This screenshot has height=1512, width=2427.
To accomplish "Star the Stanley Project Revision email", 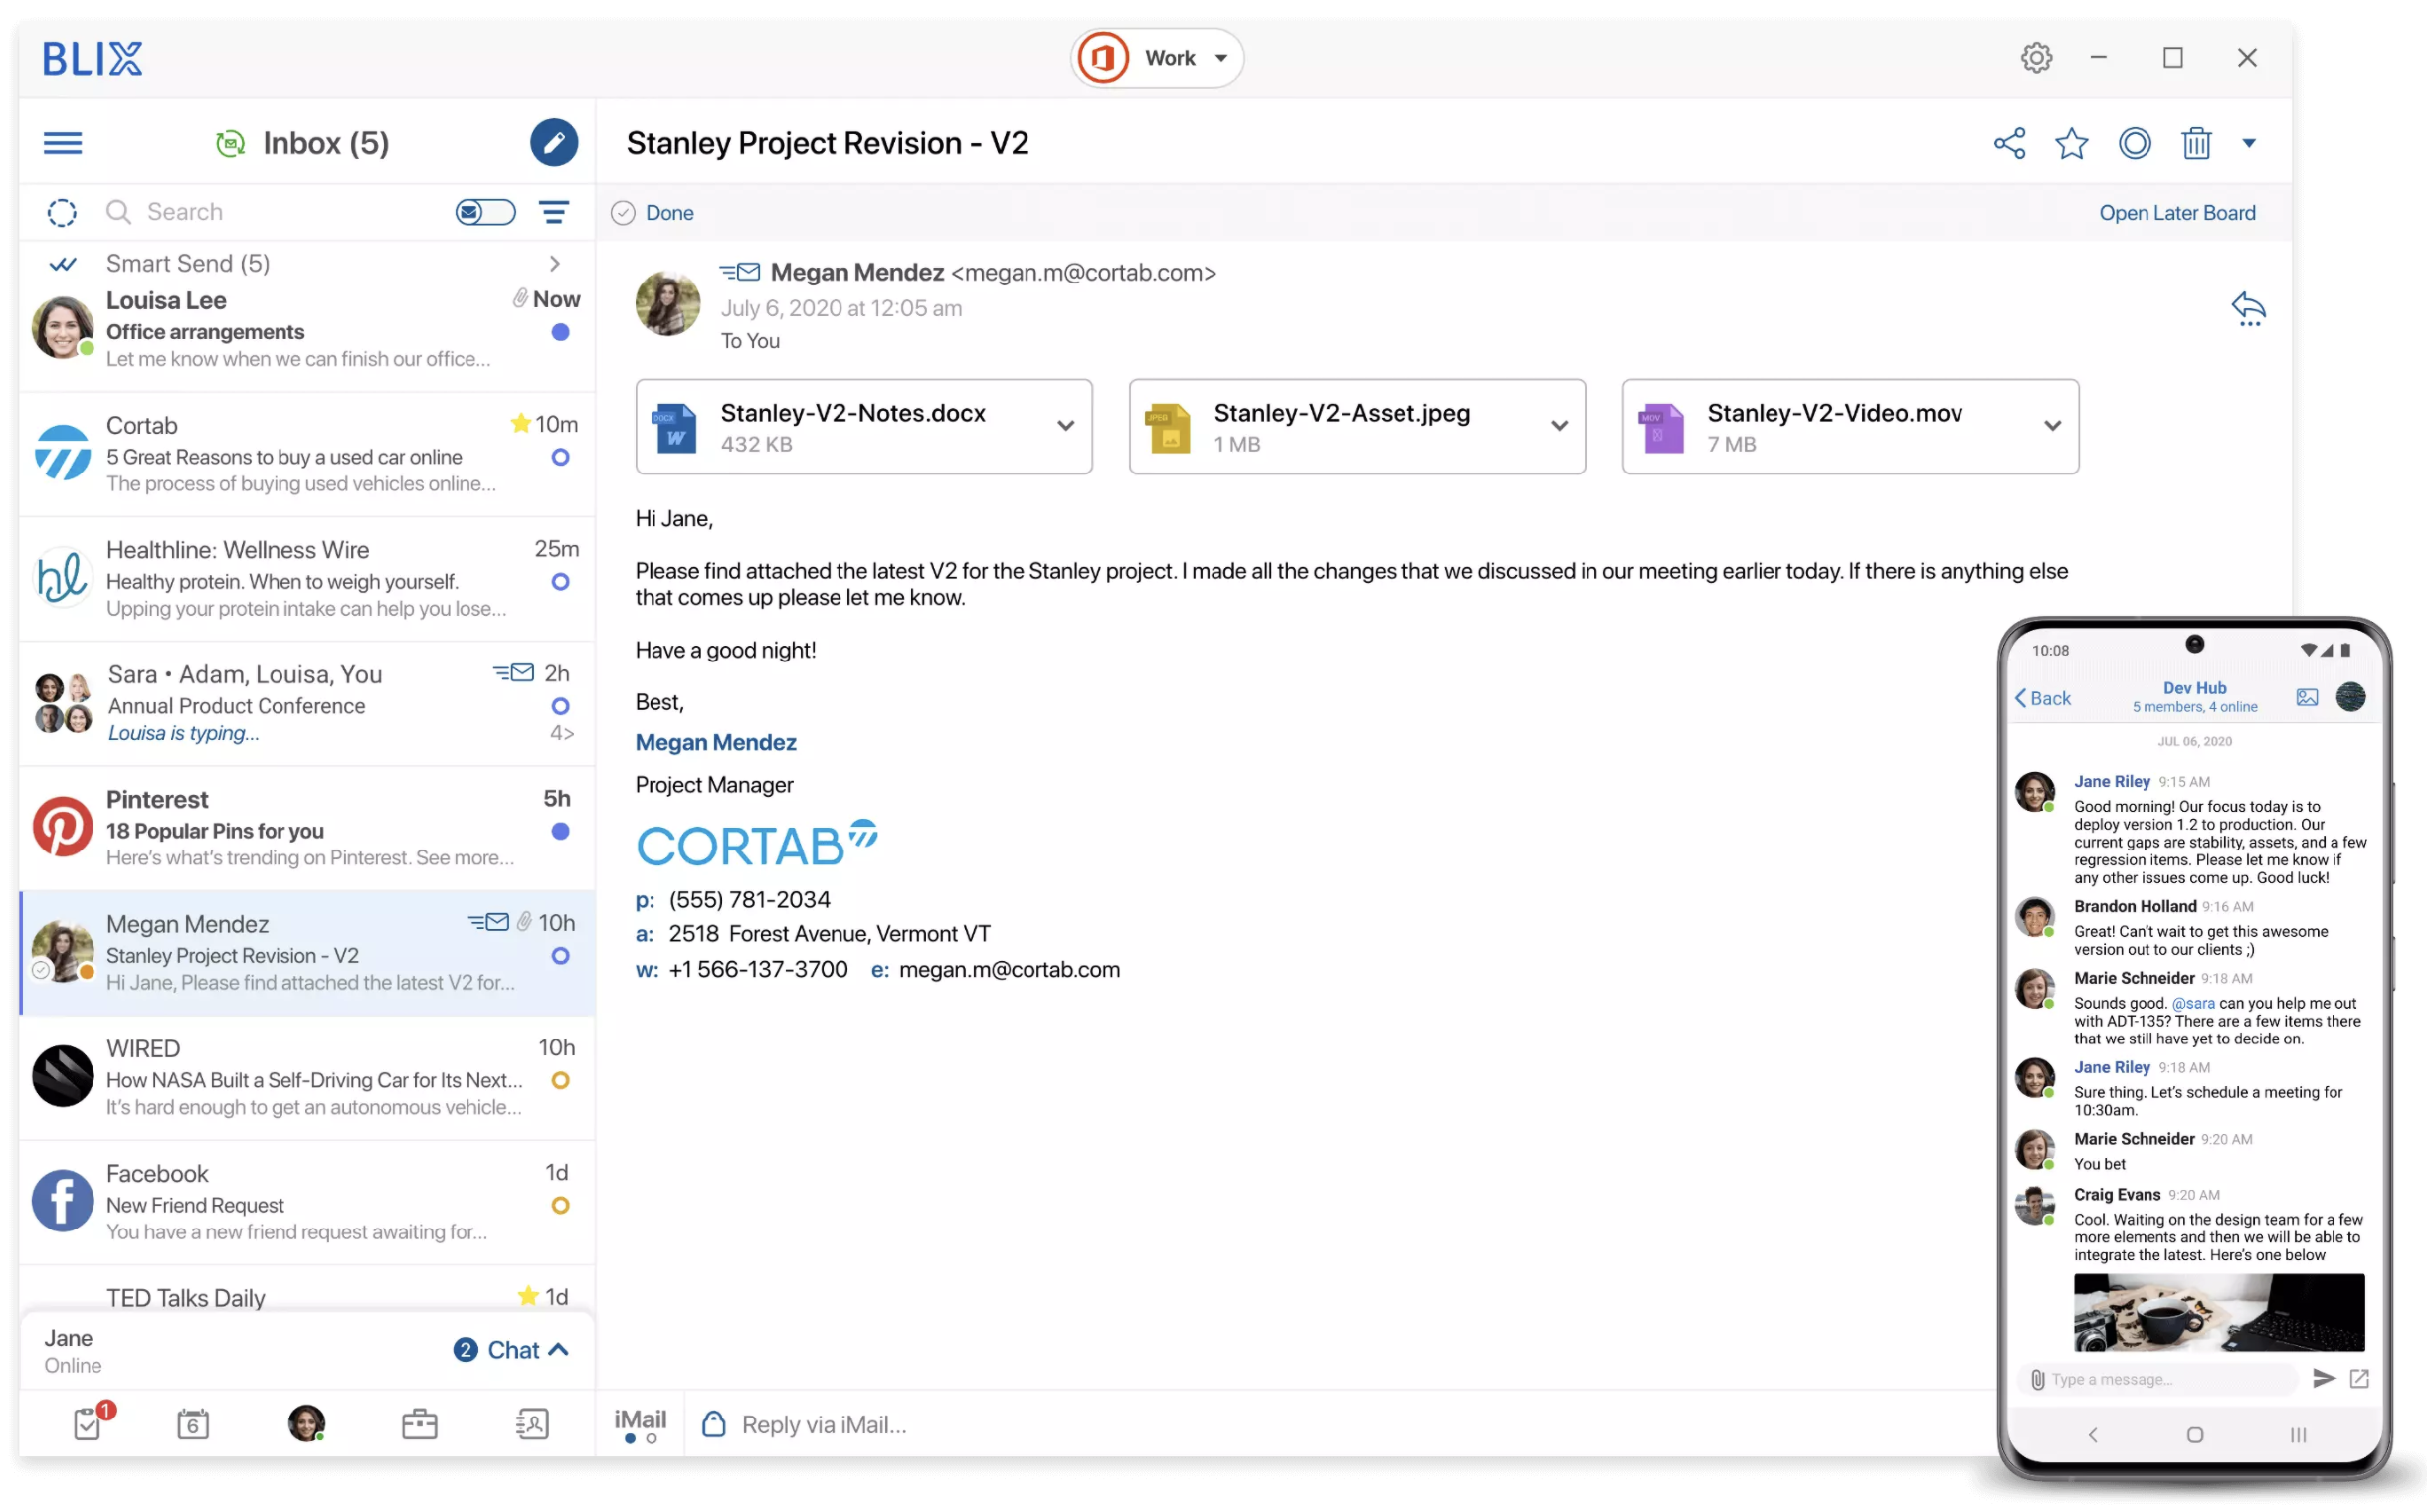I will [x=2072, y=143].
